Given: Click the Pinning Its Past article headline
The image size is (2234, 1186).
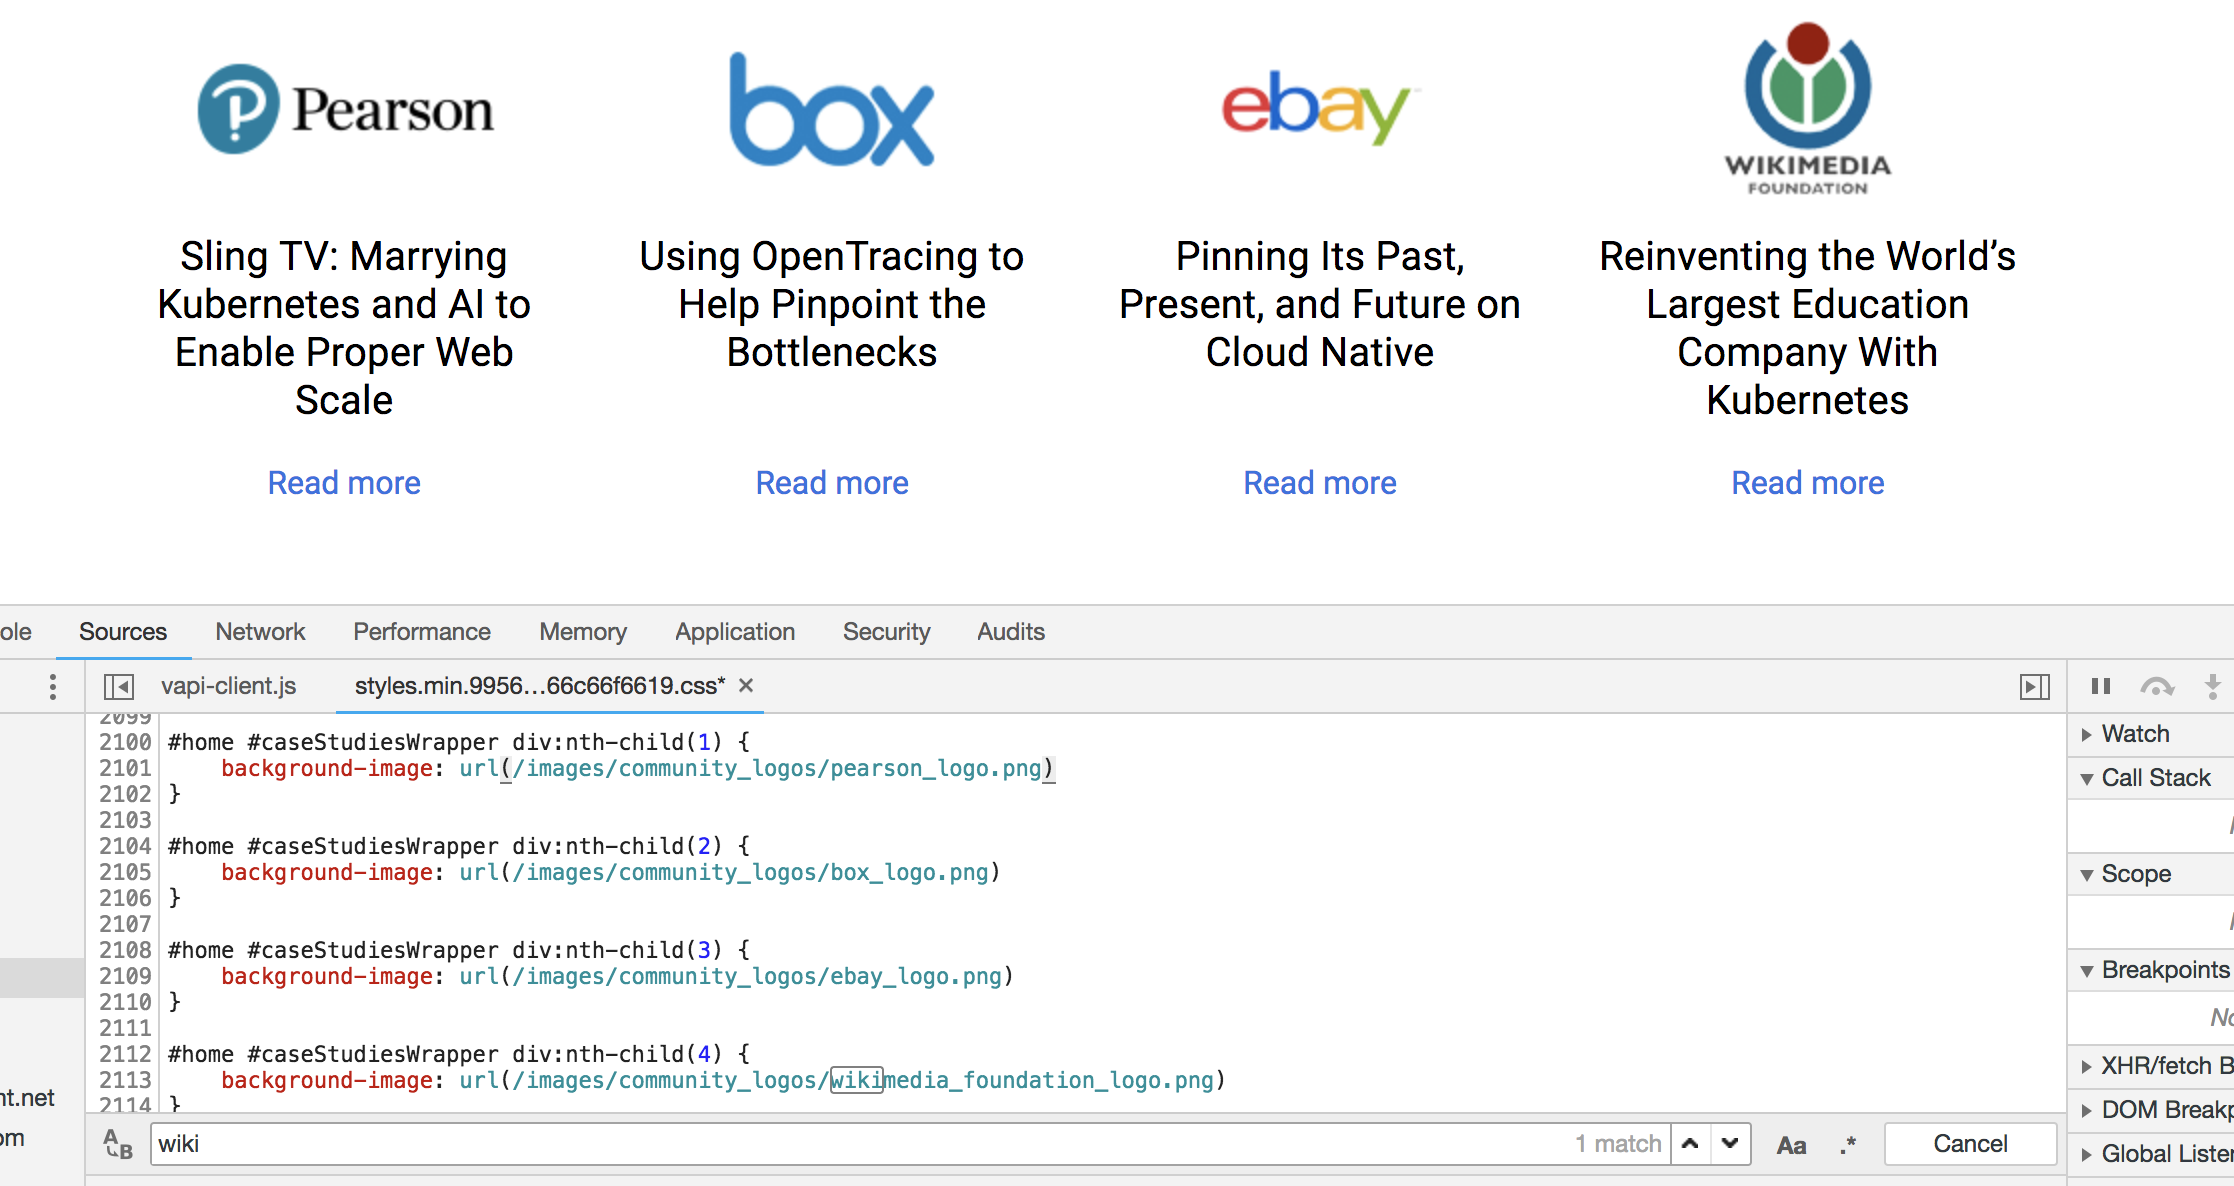Looking at the screenshot, I should [x=1320, y=304].
